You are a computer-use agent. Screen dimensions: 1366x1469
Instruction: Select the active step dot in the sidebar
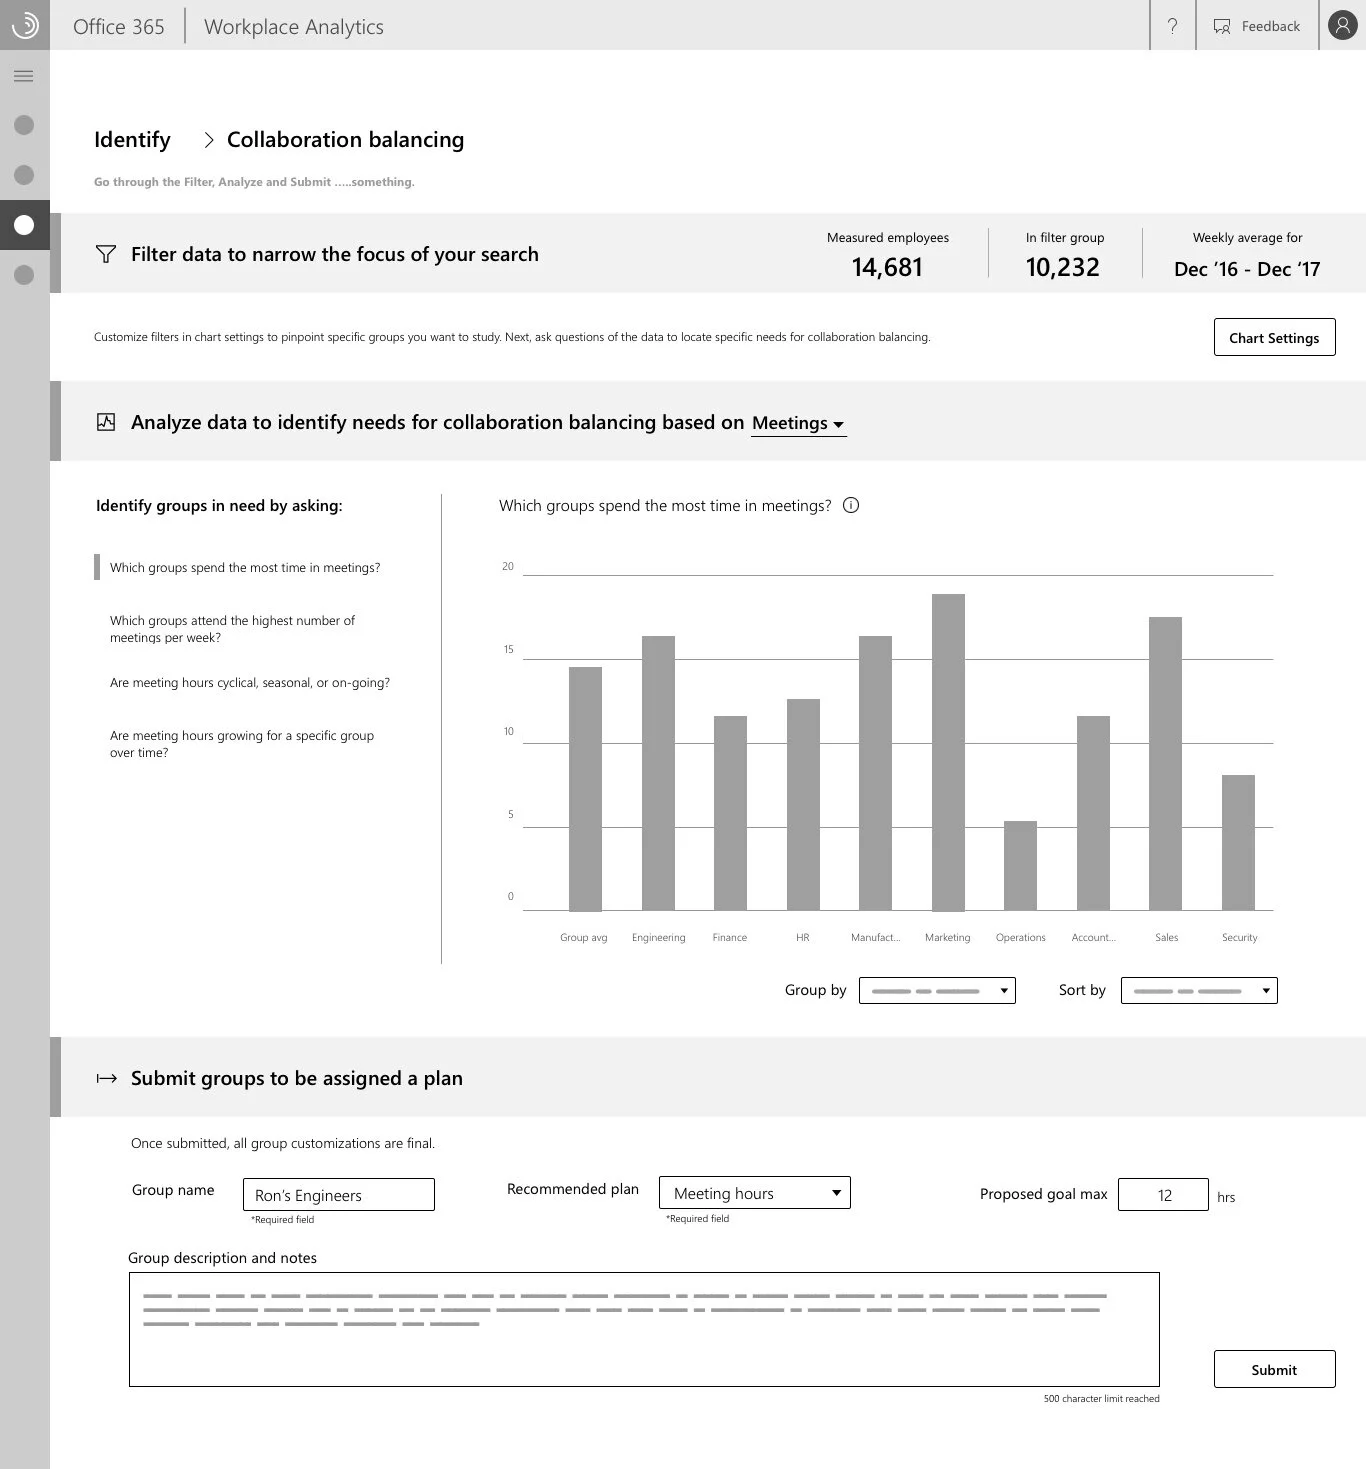pos(24,225)
